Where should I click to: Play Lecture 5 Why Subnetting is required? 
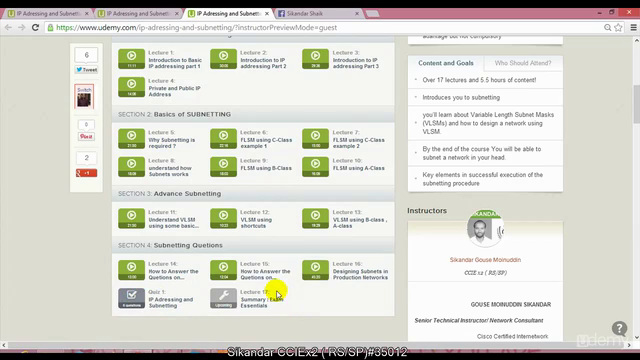pyautogui.click(x=131, y=139)
